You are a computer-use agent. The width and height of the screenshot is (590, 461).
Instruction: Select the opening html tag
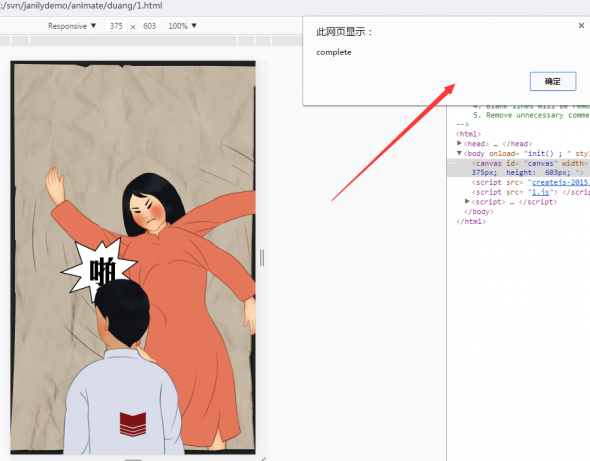coord(468,134)
